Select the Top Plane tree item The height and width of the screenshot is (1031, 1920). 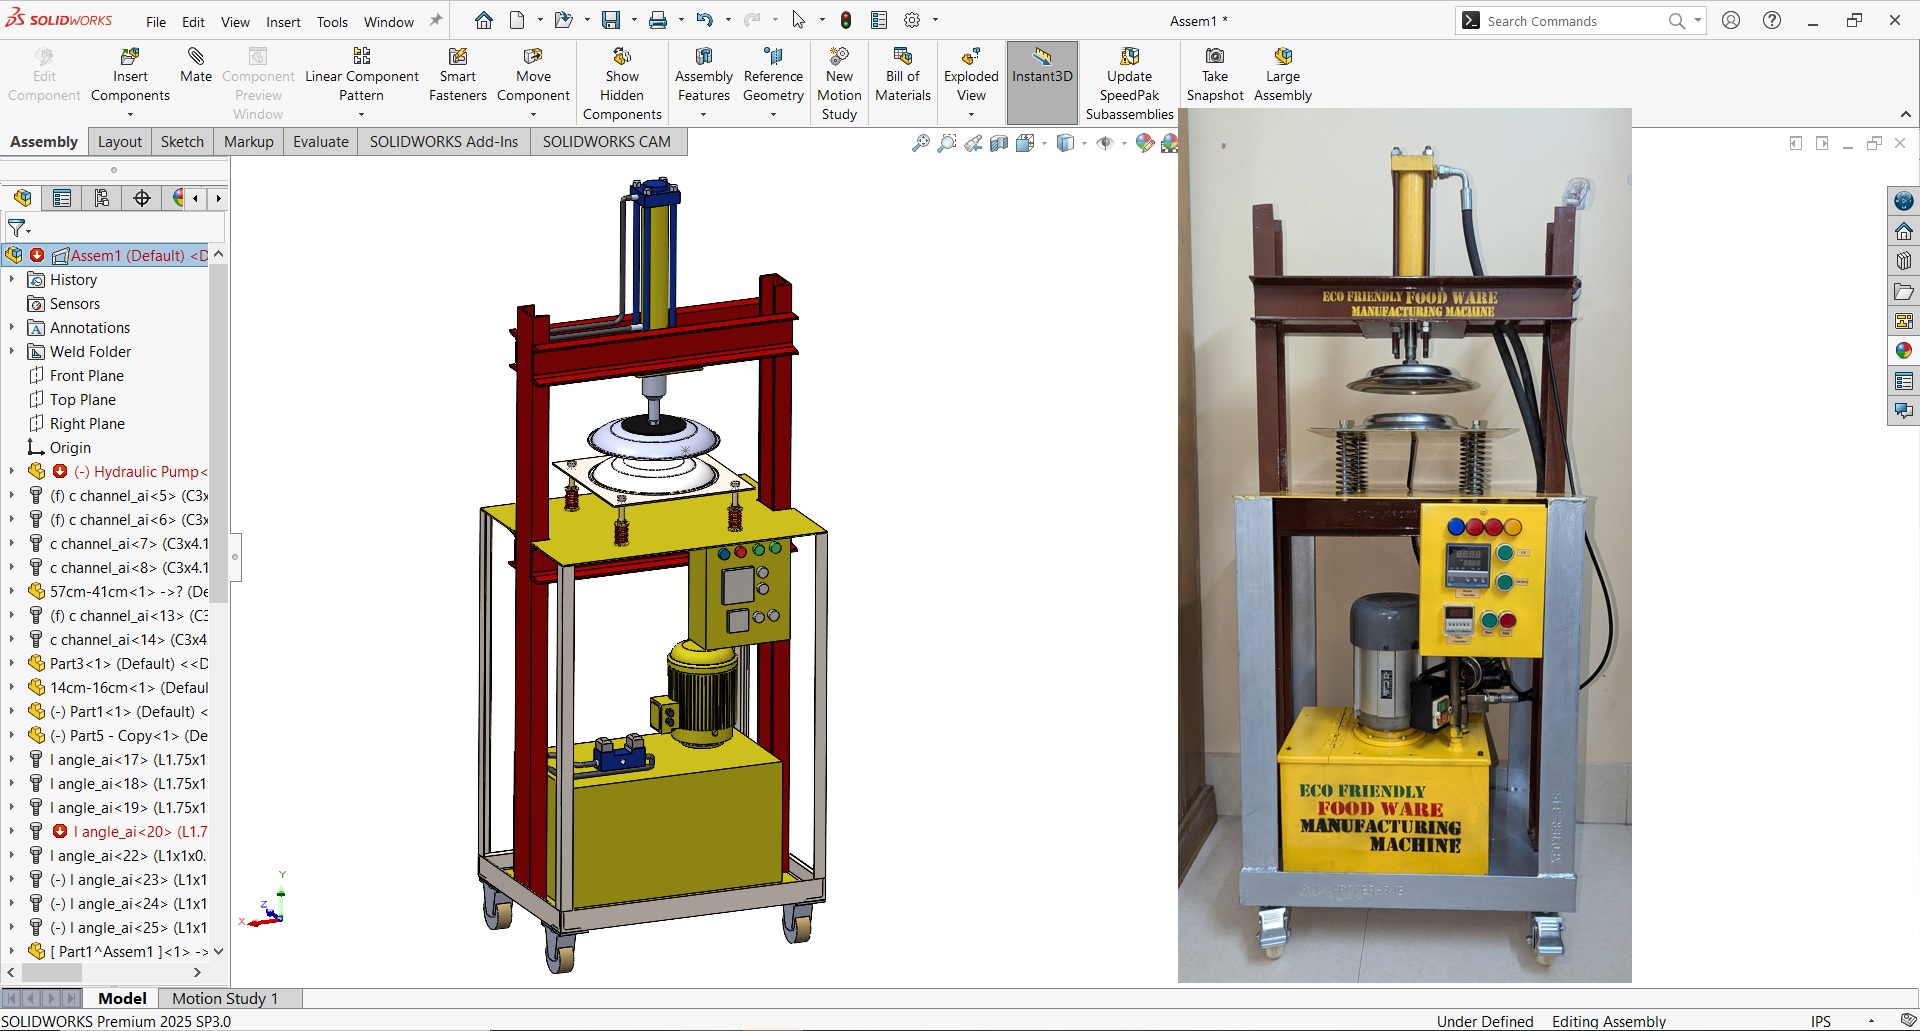tap(83, 399)
